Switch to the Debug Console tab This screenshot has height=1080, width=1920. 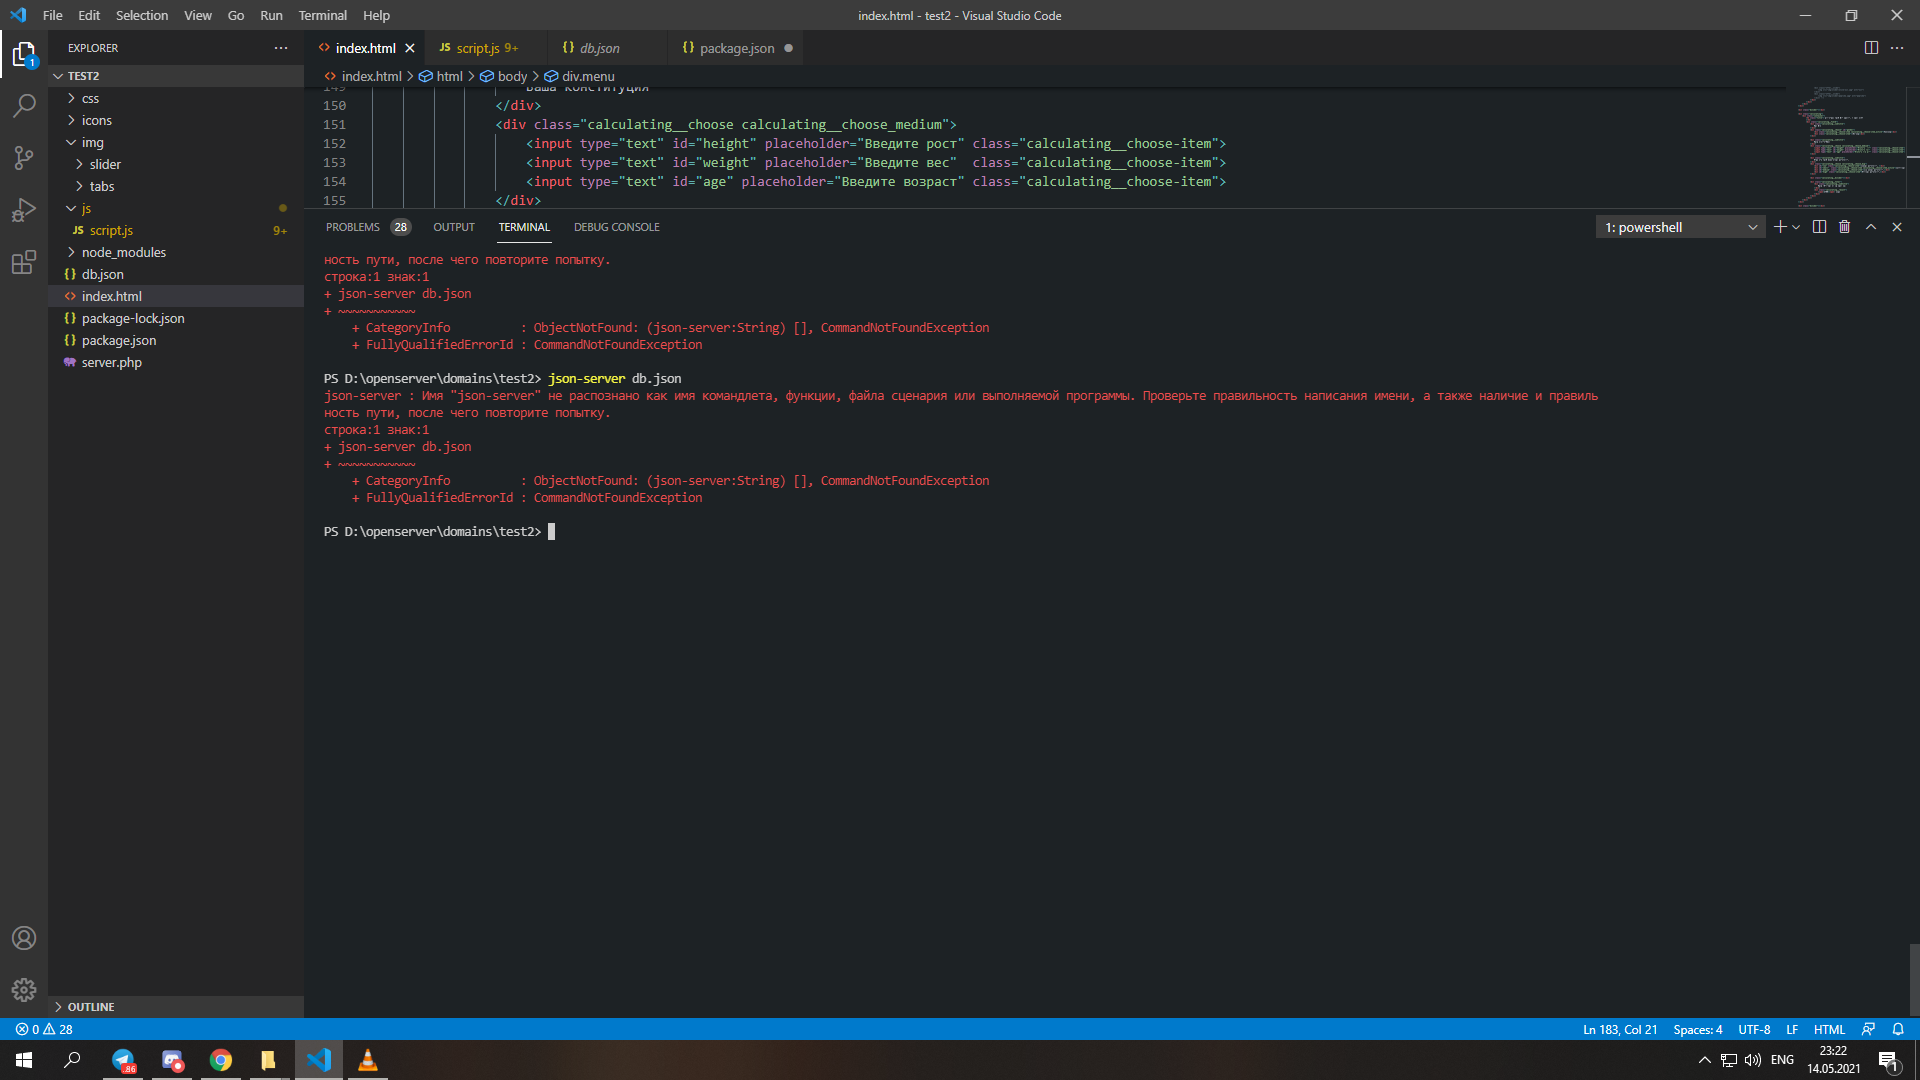coord(616,227)
